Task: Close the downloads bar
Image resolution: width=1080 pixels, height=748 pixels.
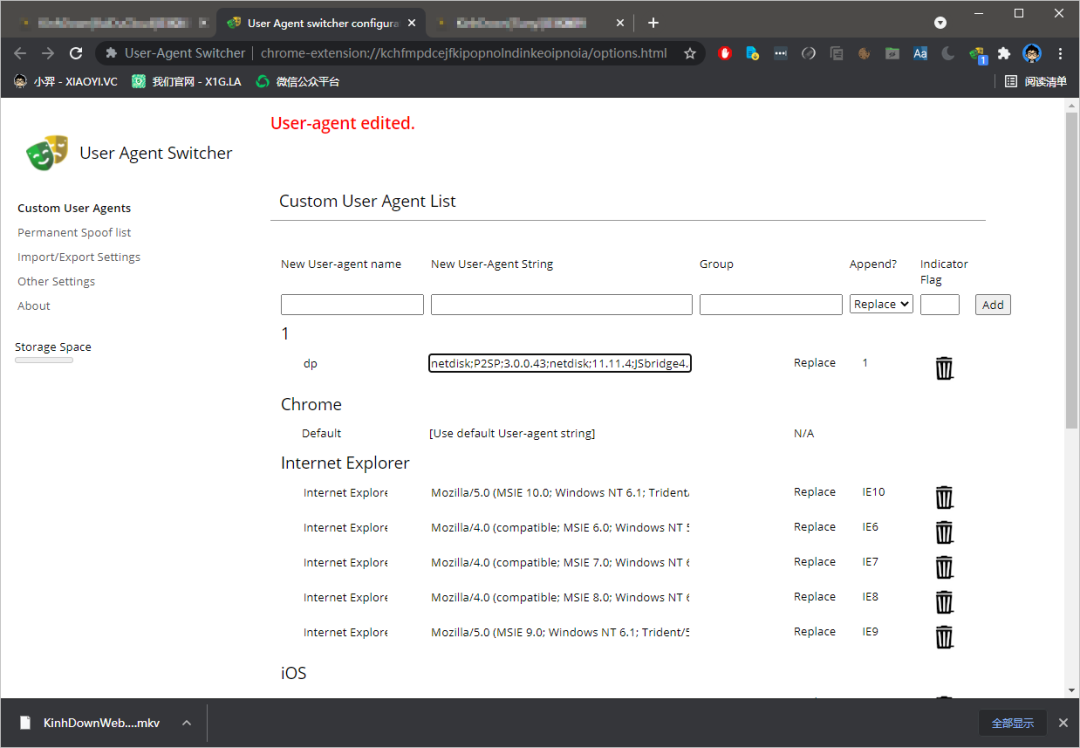Action: (1063, 723)
